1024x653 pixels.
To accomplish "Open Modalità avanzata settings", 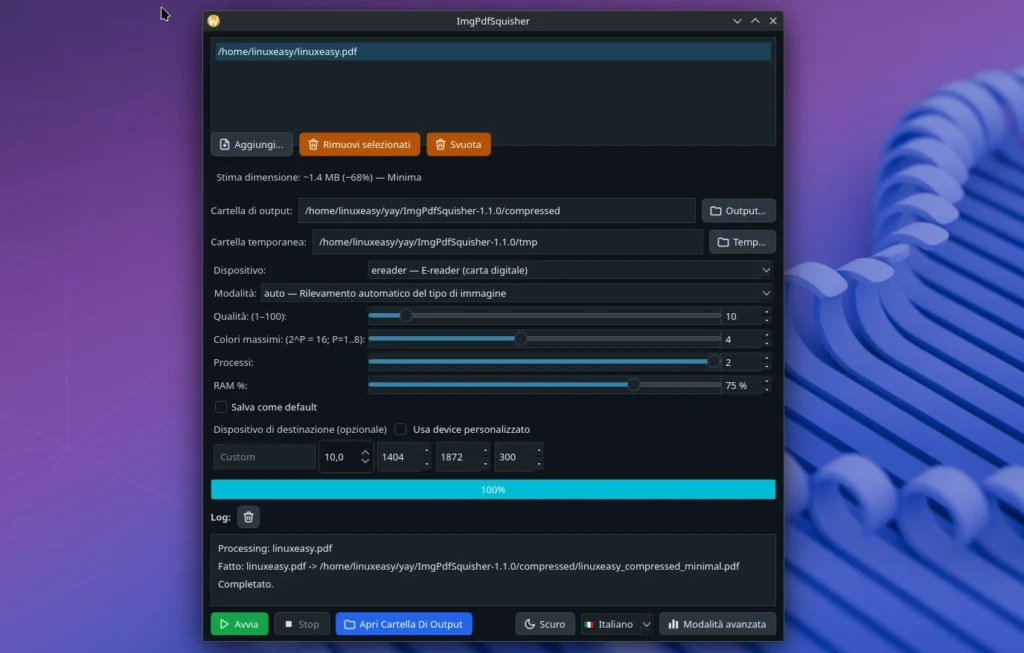I will tap(717, 624).
